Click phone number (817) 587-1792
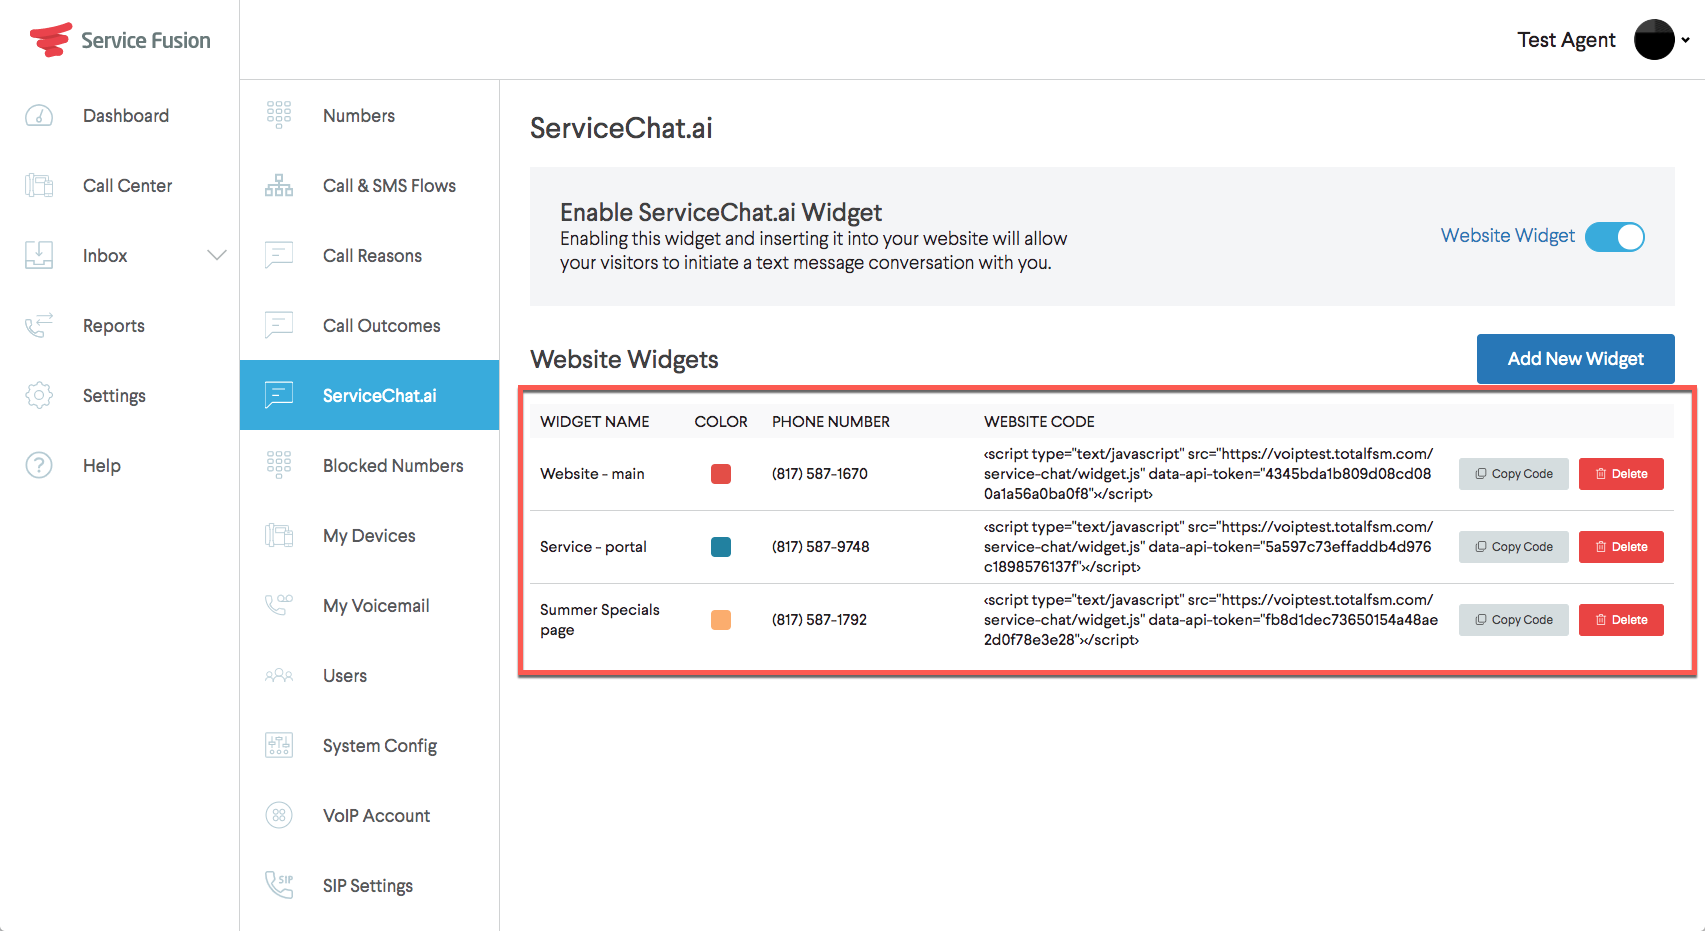 [819, 620]
